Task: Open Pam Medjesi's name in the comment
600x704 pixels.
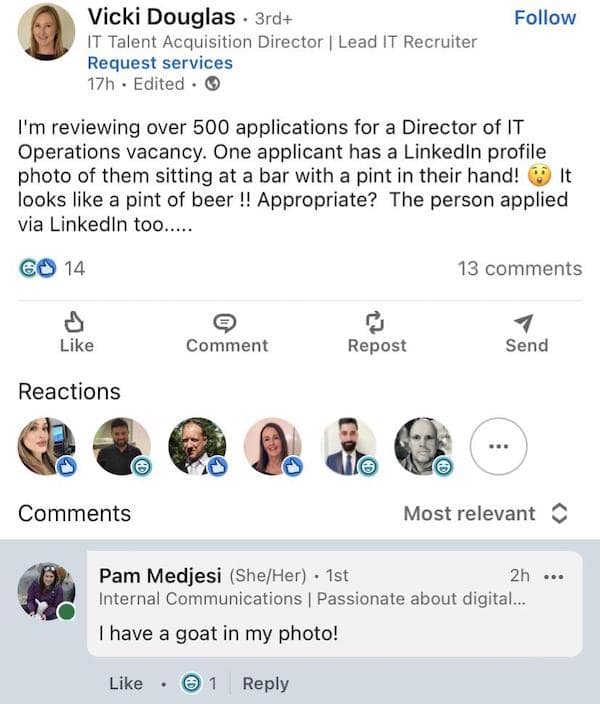Action: pyautogui.click(x=160, y=576)
